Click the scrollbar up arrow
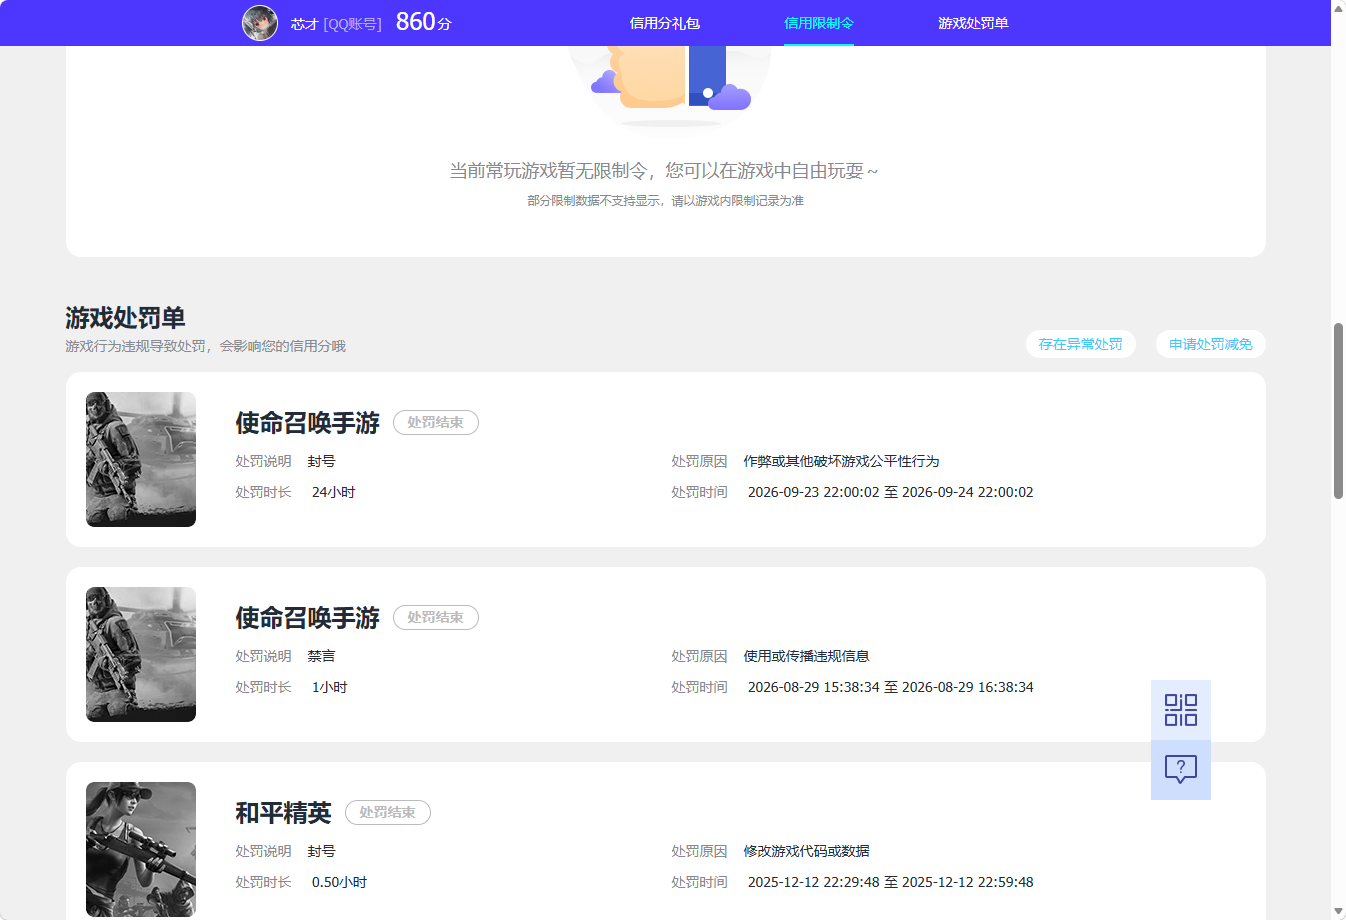Viewport: 1346px width, 920px height. [x=1338, y=7]
